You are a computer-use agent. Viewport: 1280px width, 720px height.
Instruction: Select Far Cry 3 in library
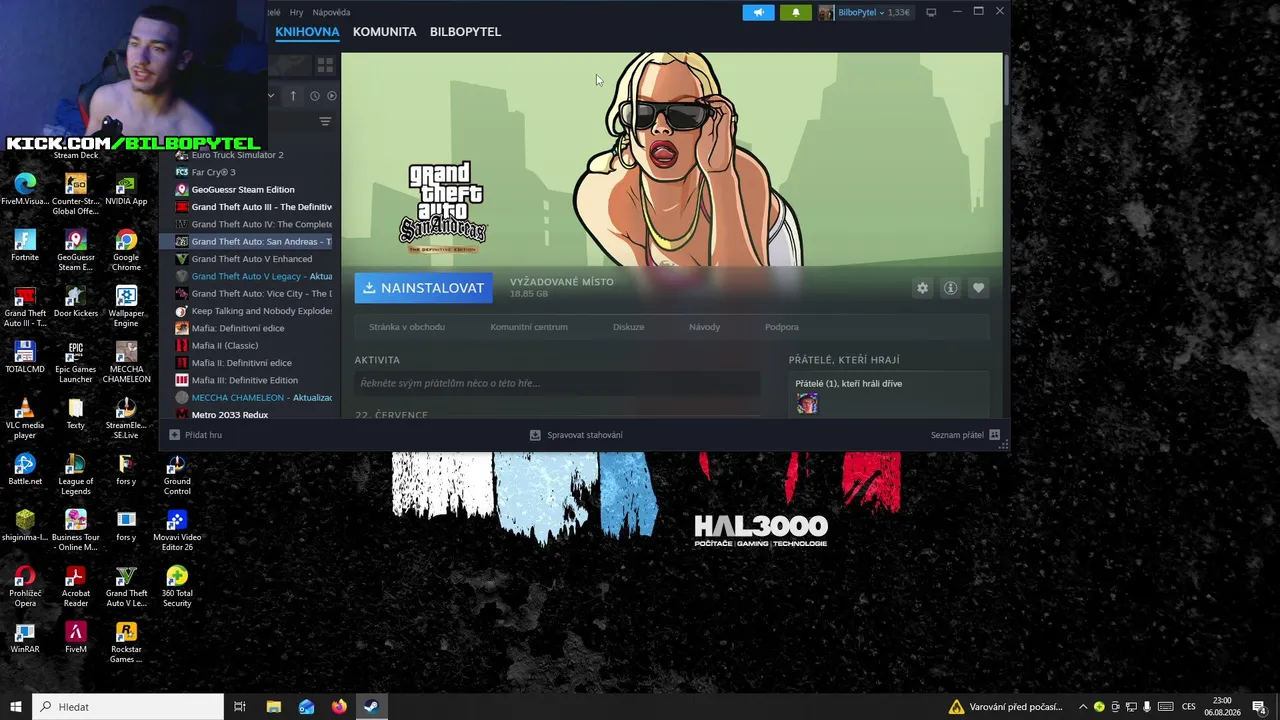pyautogui.click(x=213, y=172)
